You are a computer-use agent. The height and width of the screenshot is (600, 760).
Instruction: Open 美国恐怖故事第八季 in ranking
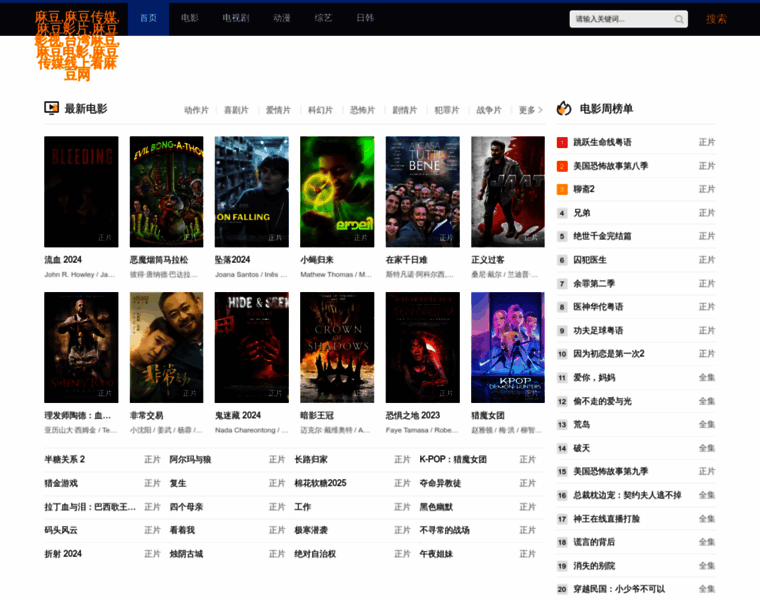[610, 166]
